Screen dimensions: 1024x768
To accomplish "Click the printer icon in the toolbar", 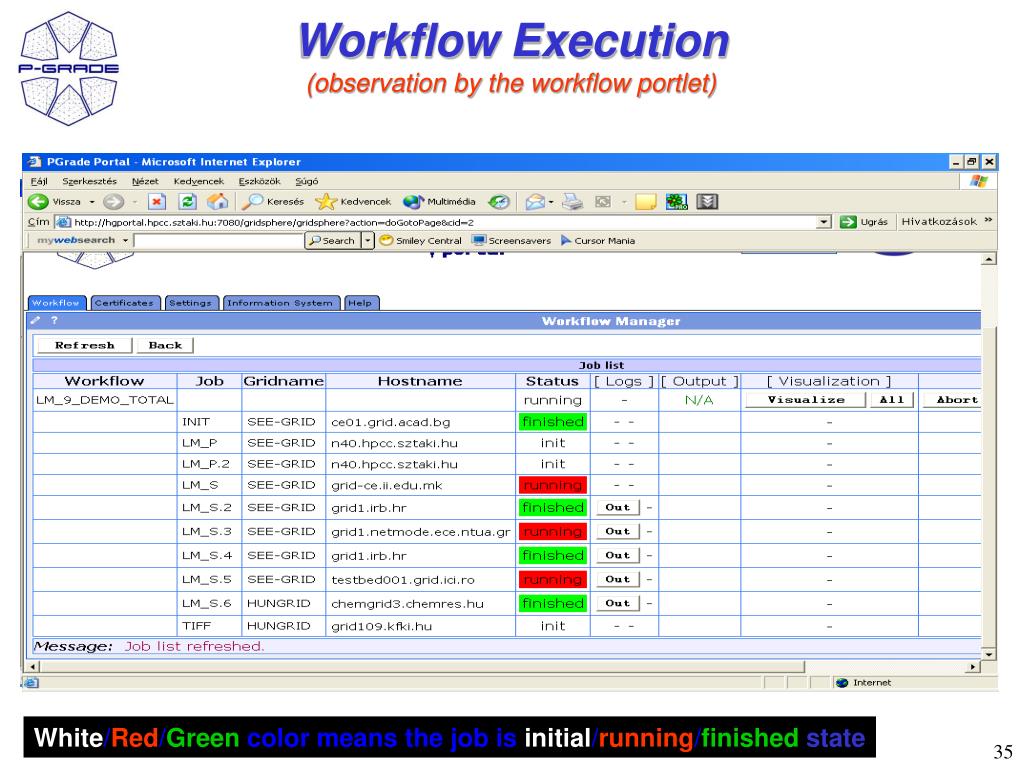I will pyautogui.click(x=572, y=202).
